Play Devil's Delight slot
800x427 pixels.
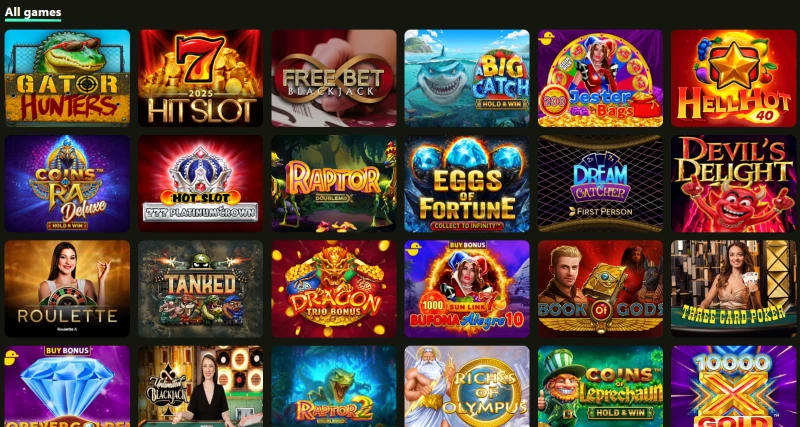(733, 184)
